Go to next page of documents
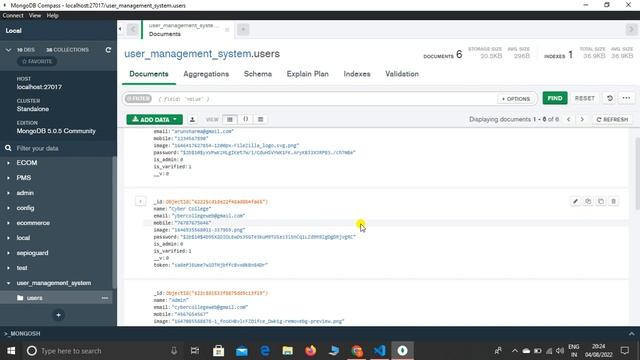Image resolution: width=640 pixels, height=360 pixels. click(x=582, y=120)
